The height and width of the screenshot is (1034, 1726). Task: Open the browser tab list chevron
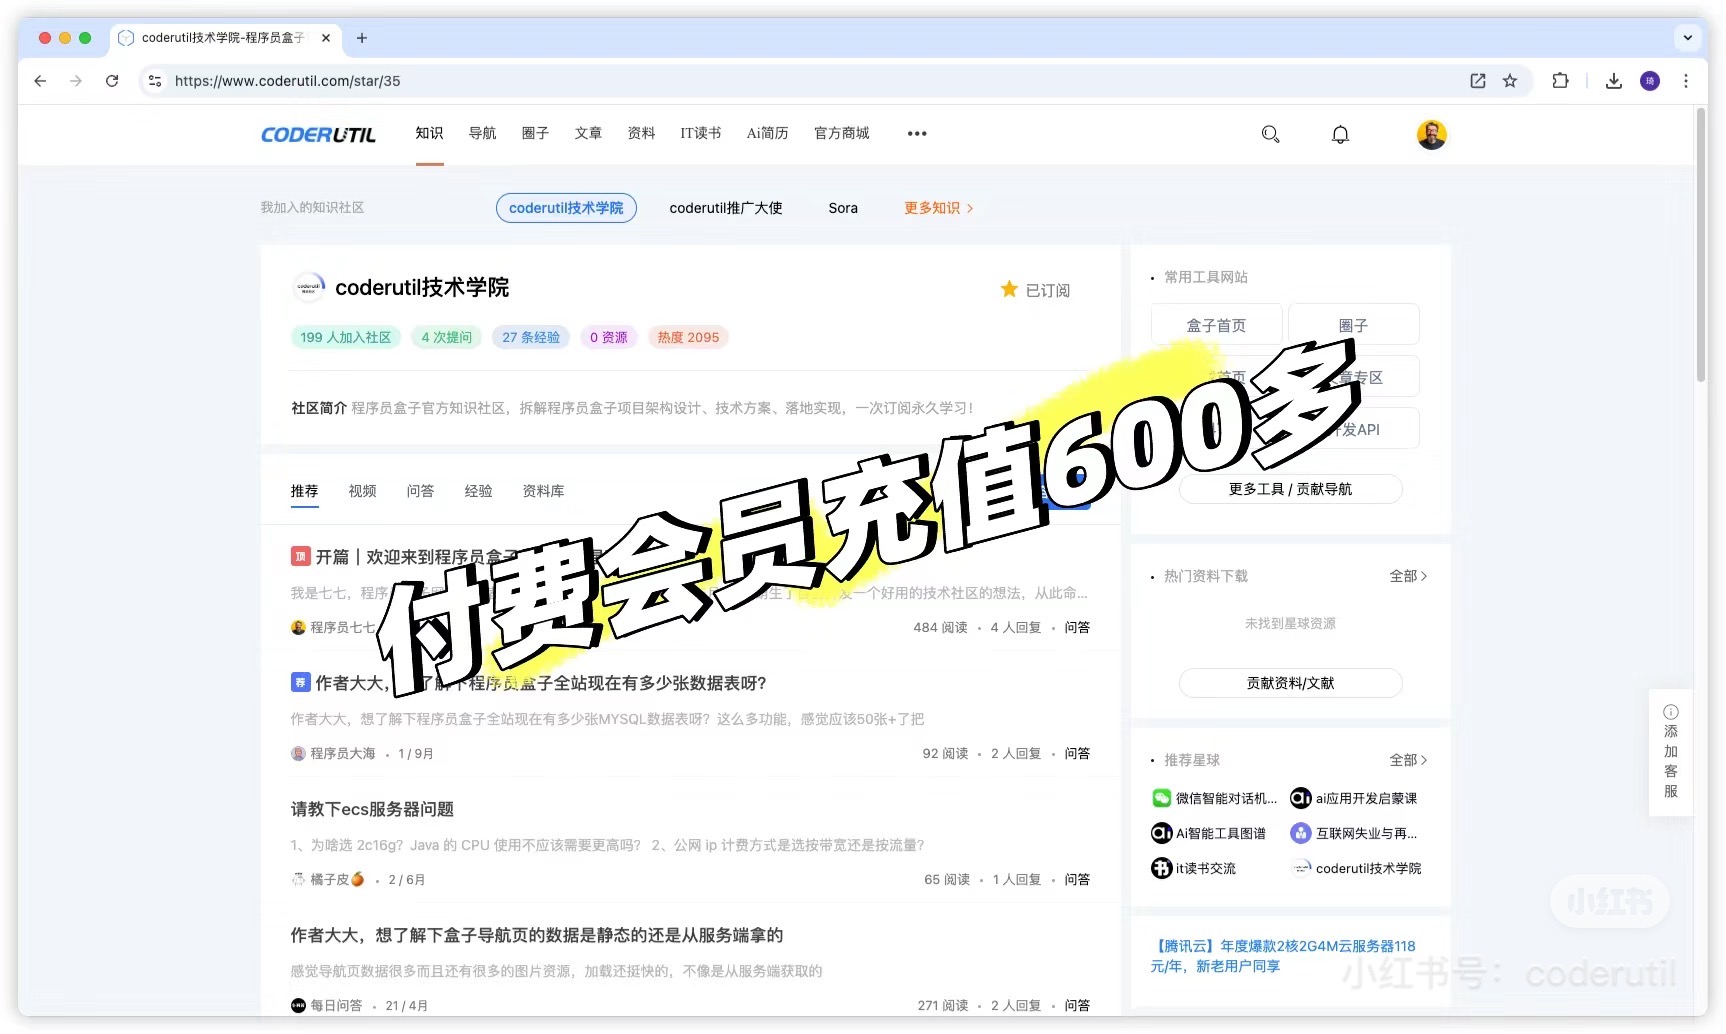pyautogui.click(x=1688, y=38)
